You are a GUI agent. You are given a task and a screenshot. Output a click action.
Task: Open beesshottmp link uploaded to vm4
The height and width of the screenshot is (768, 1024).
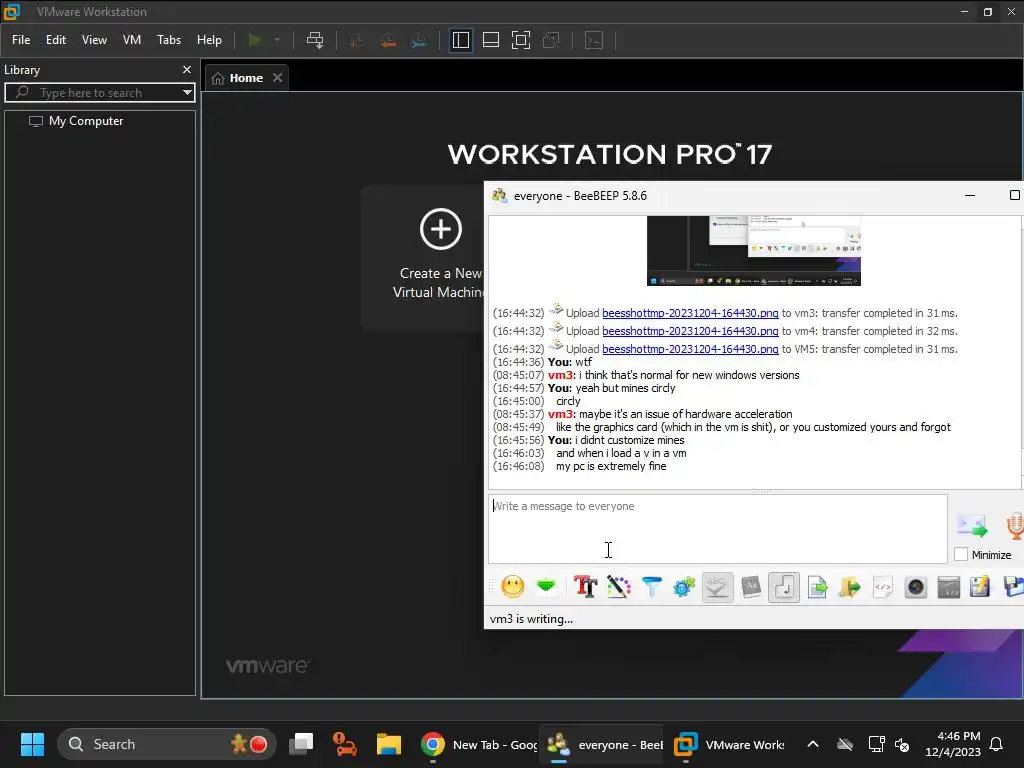point(690,331)
